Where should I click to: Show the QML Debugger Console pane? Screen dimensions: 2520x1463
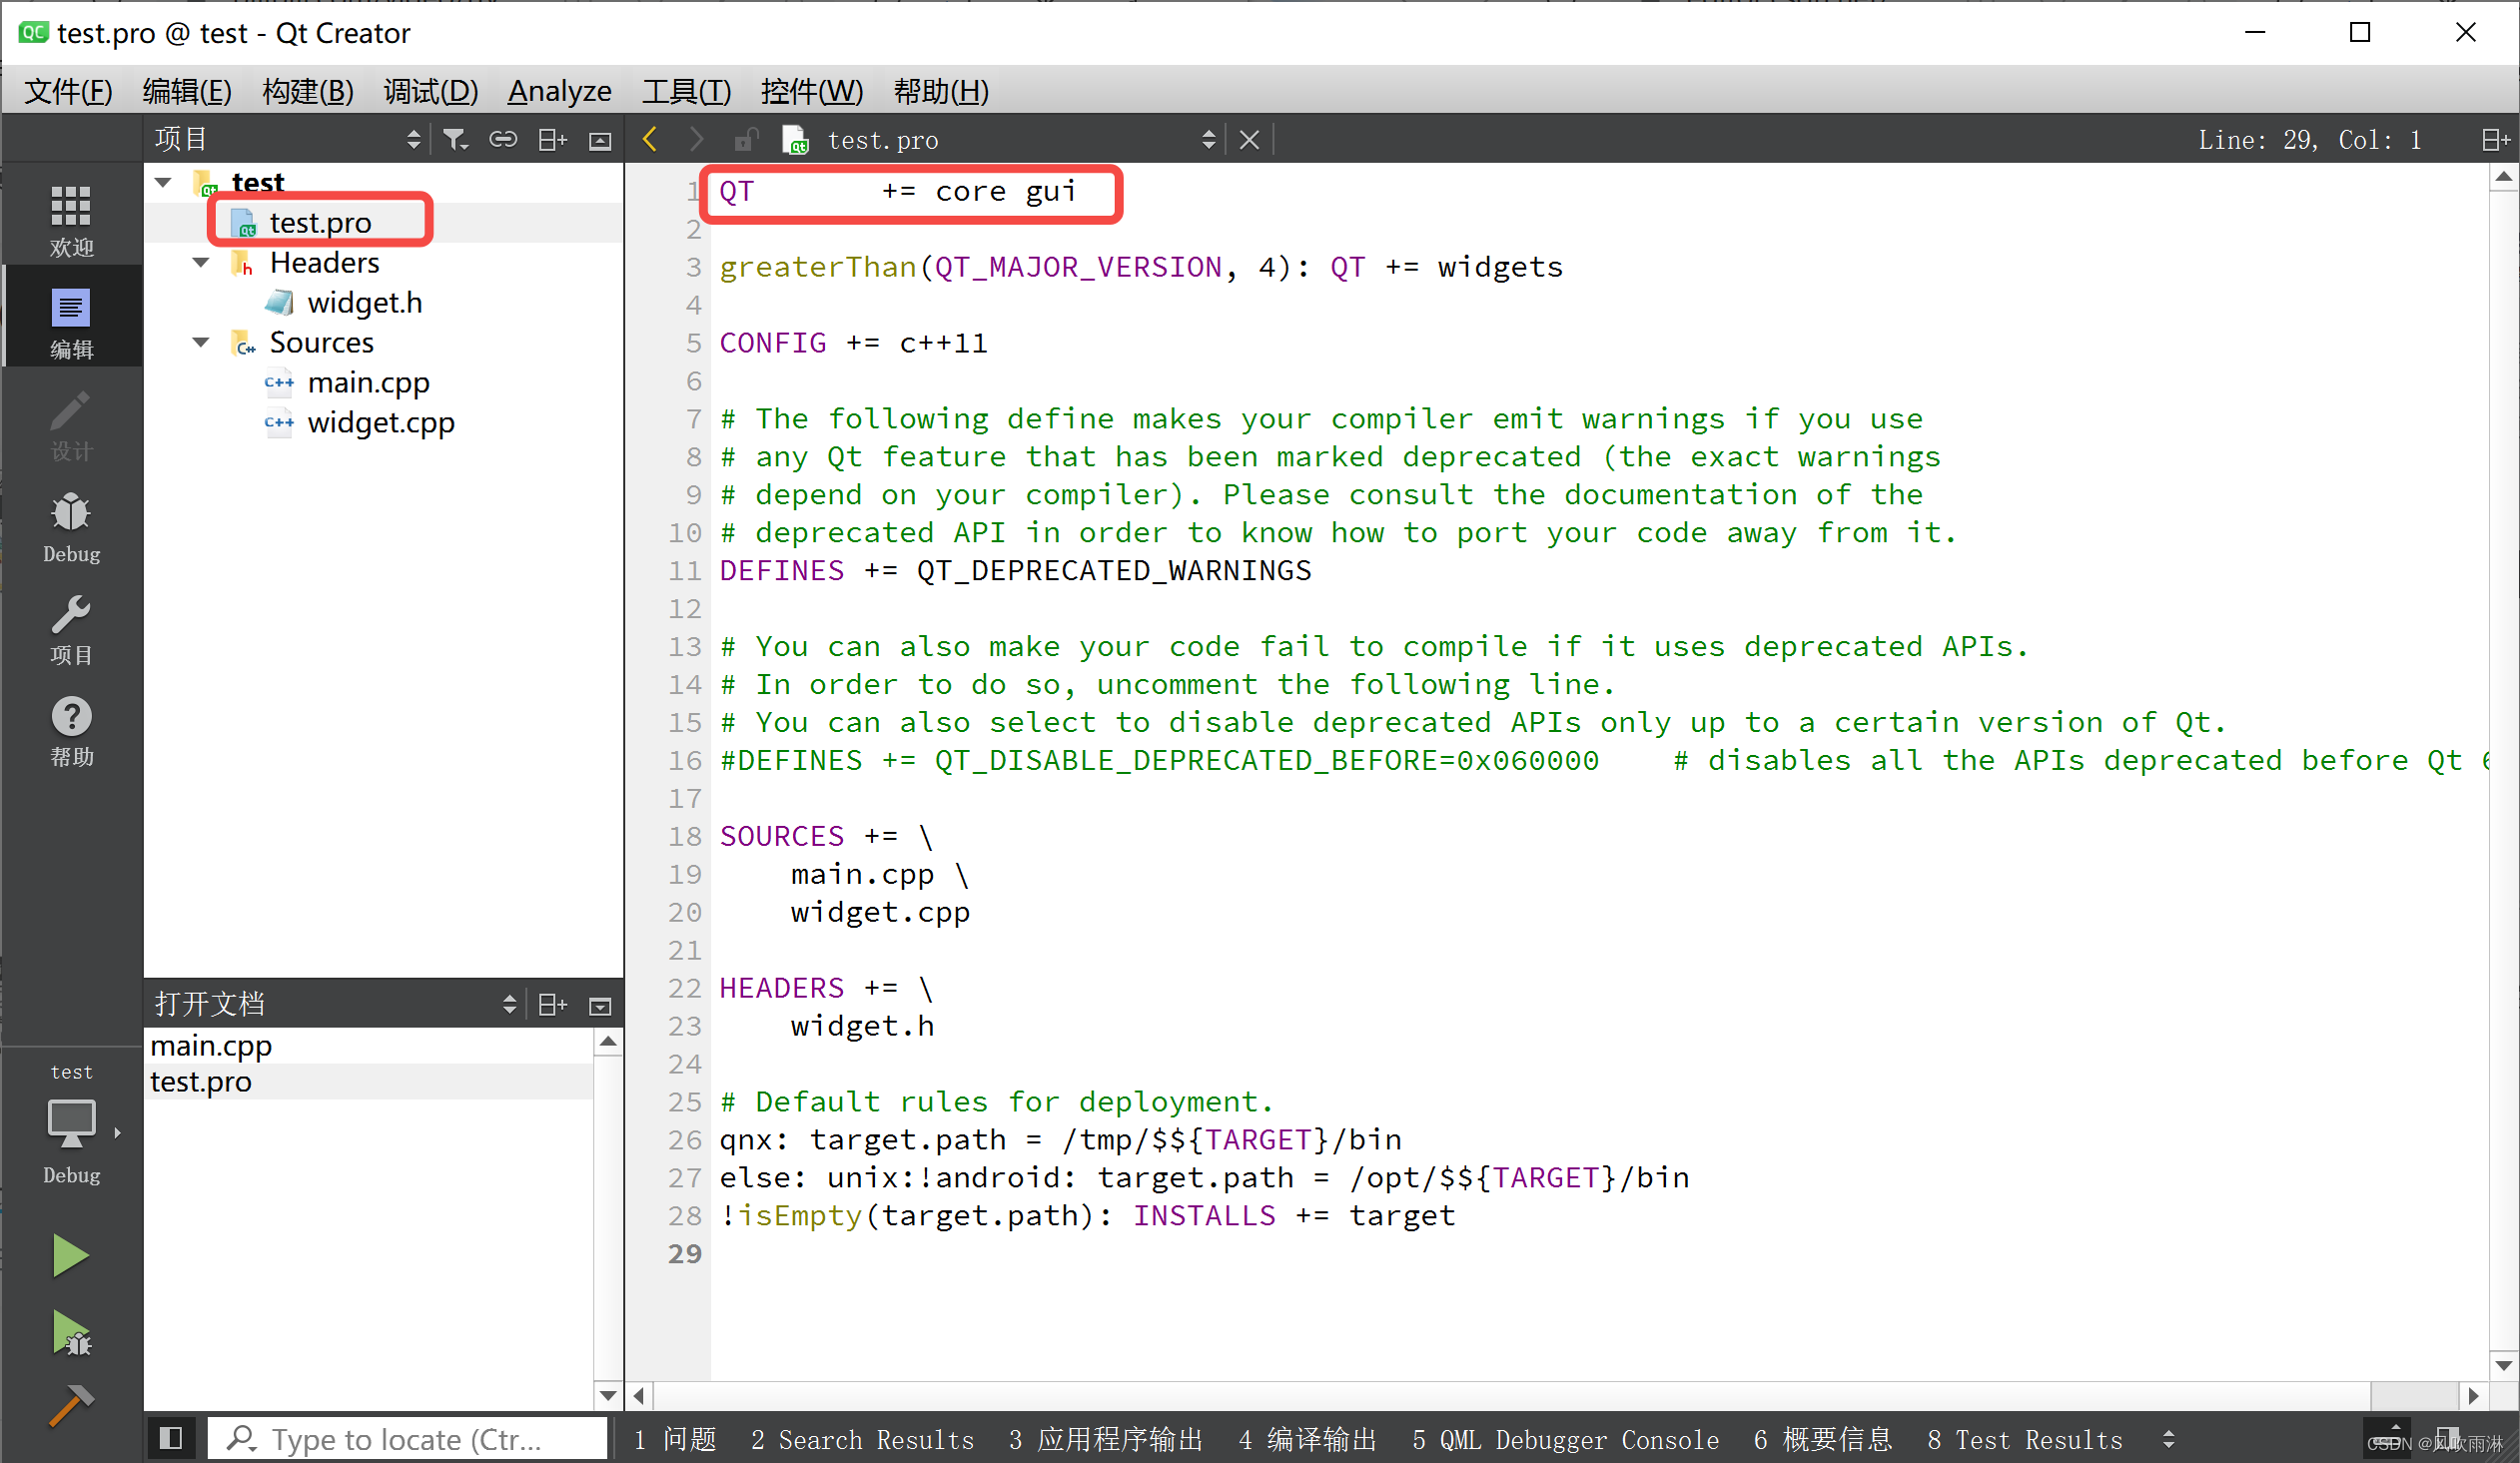point(1565,1440)
